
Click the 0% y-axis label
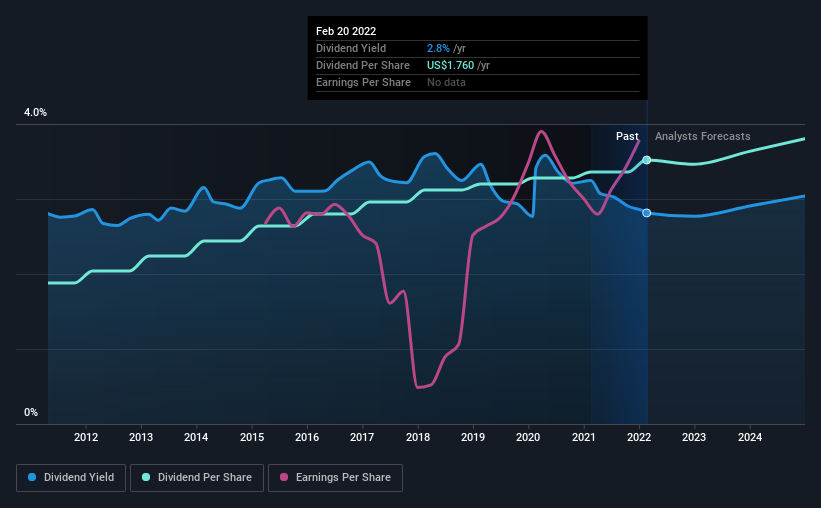(31, 412)
